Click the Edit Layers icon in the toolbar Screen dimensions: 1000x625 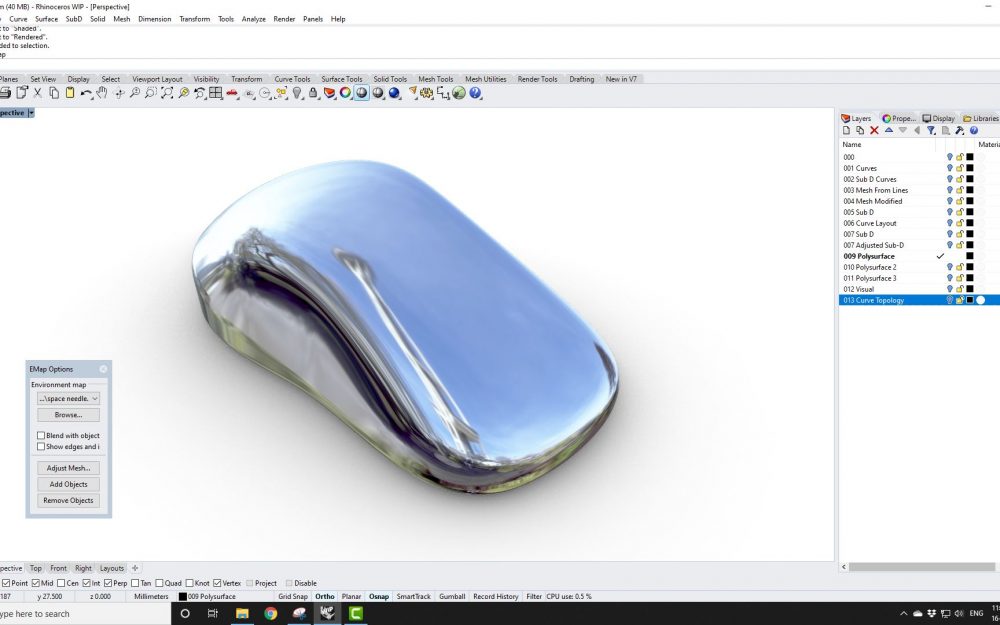(329, 93)
